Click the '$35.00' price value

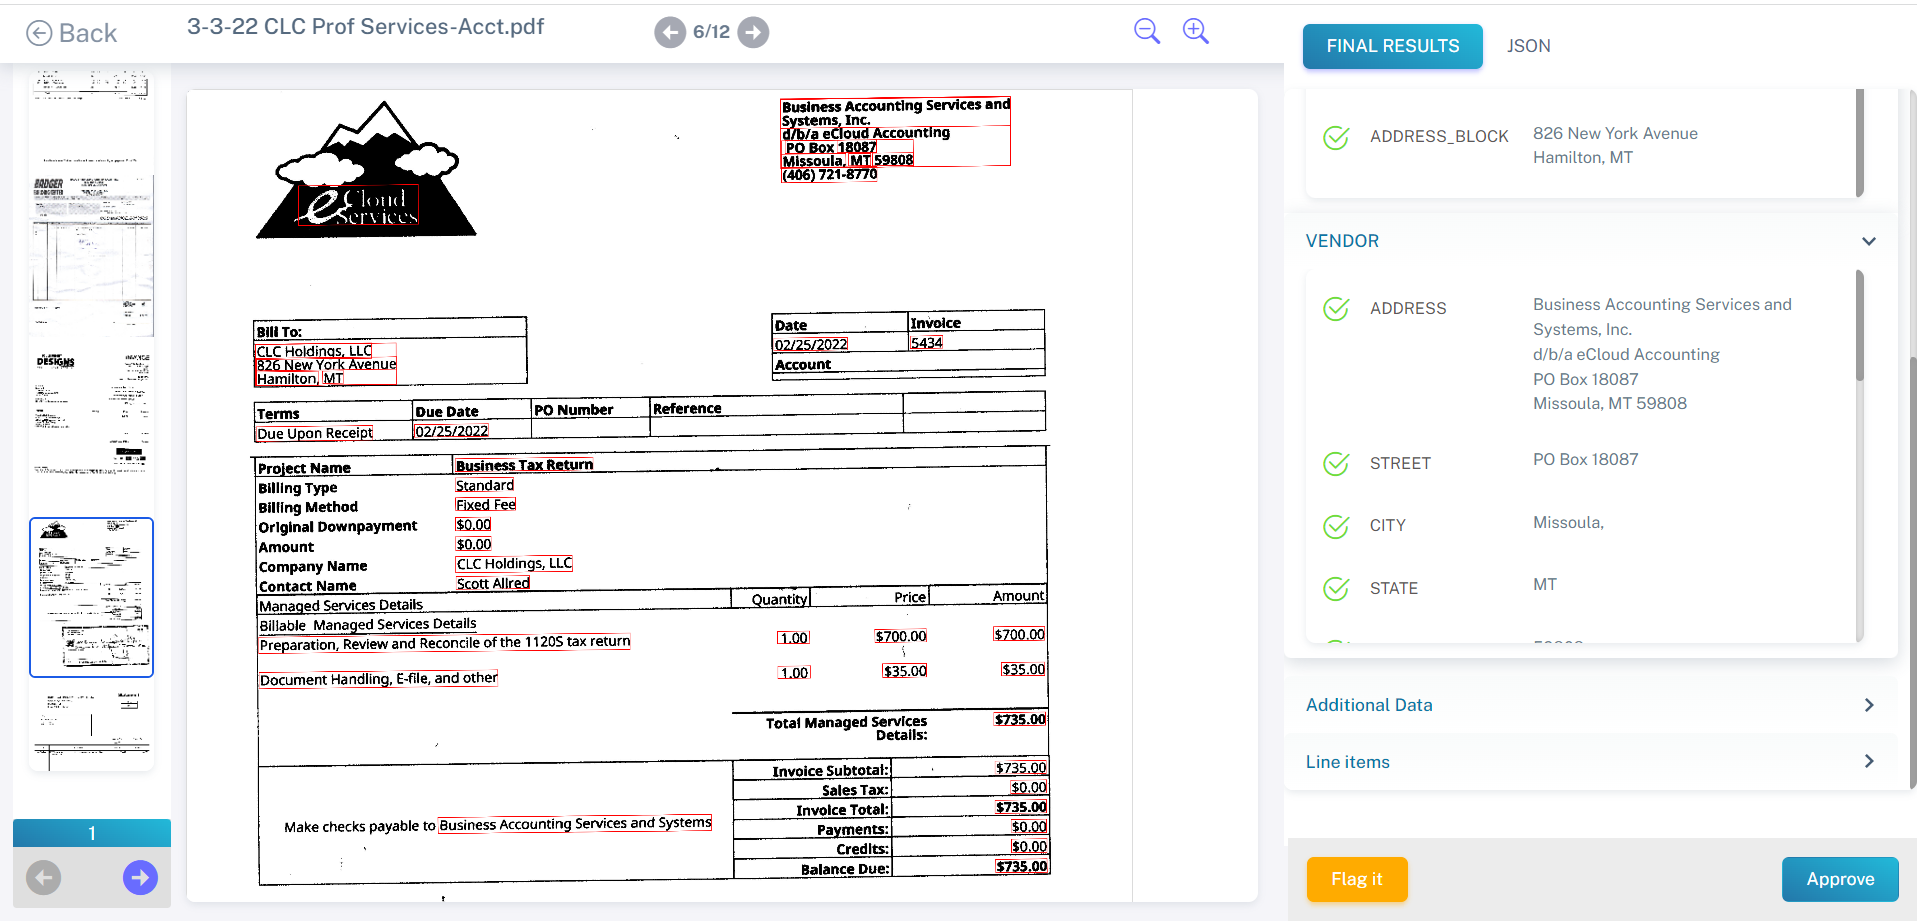[905, 672]
